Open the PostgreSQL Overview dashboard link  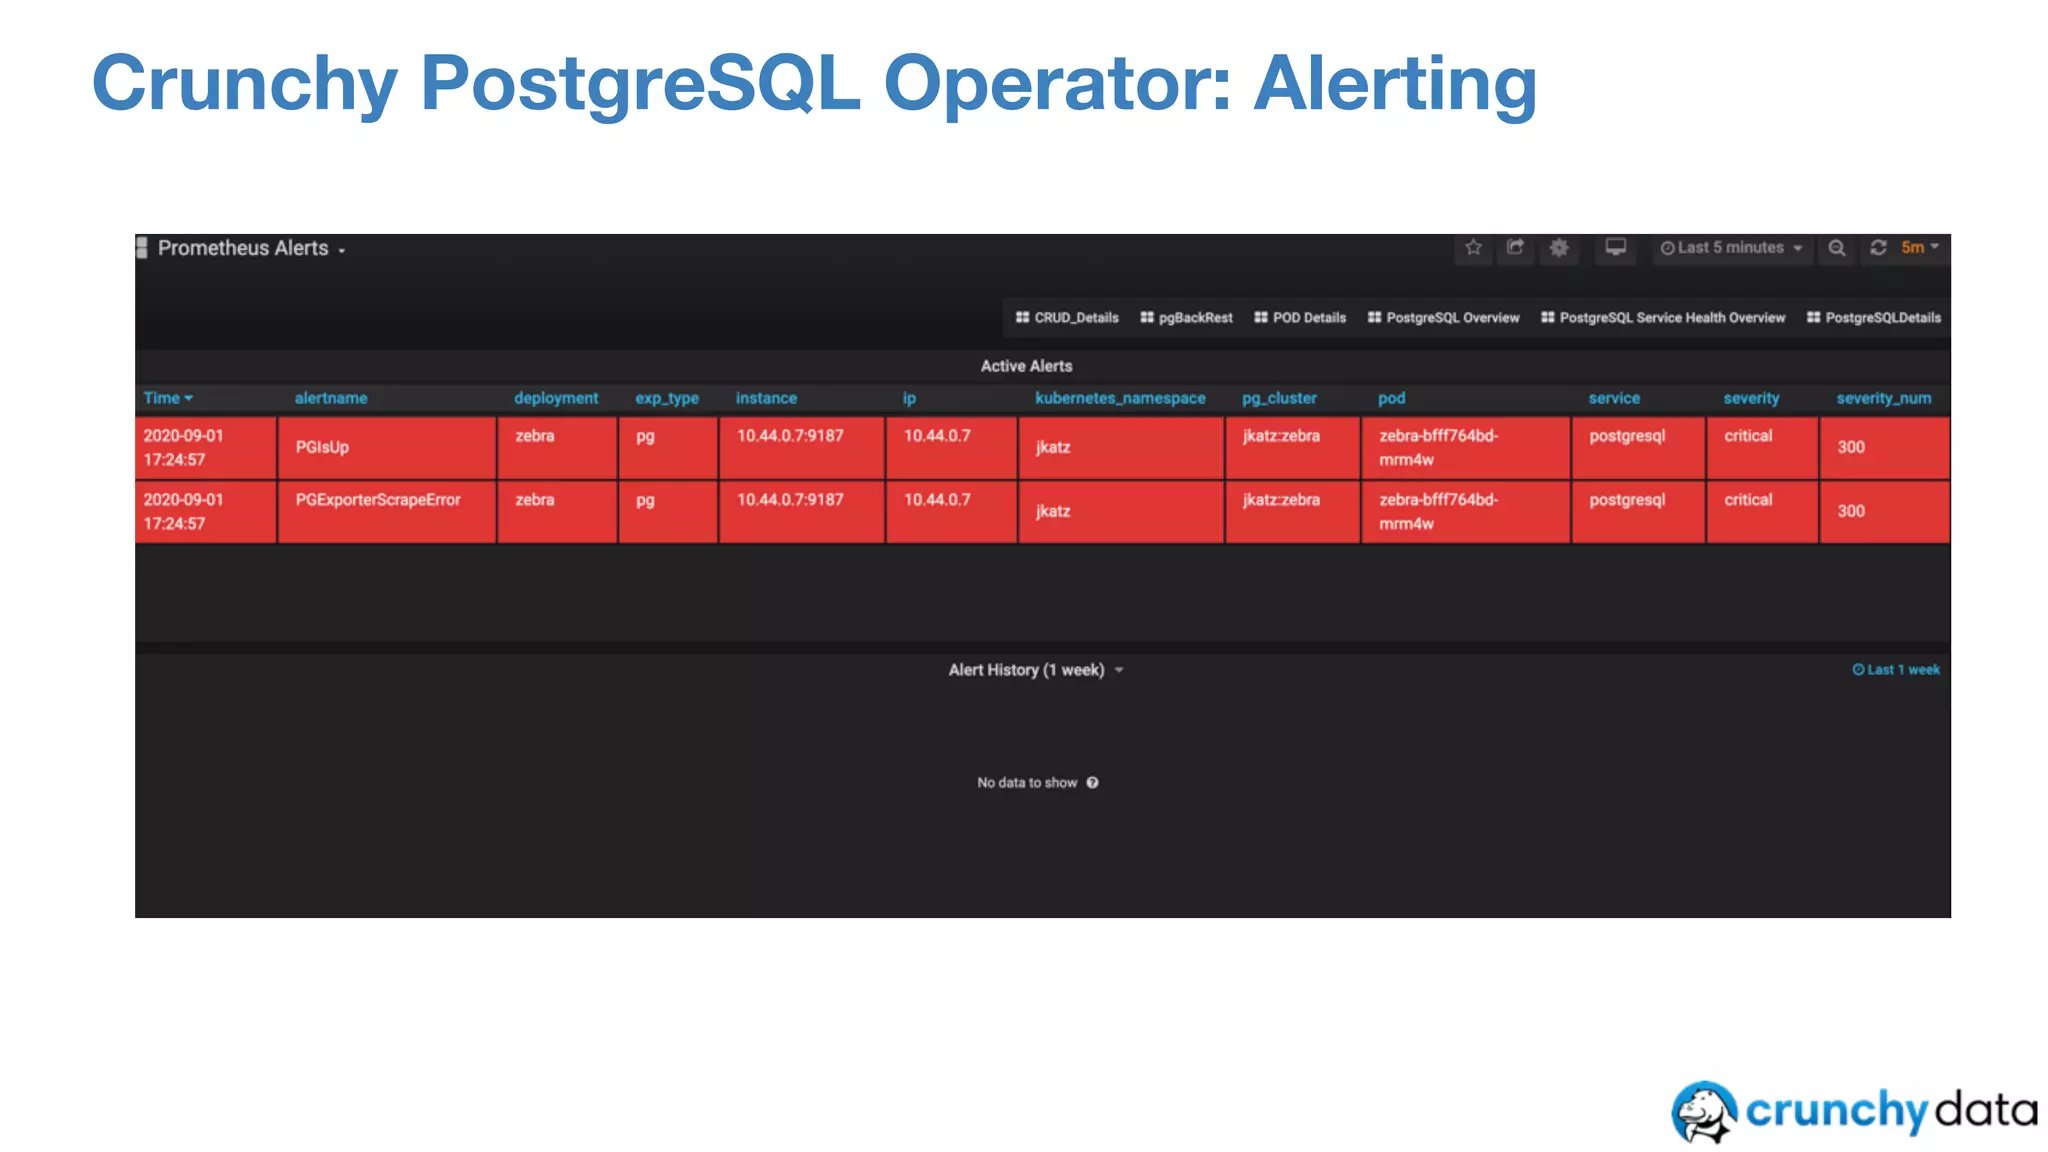(1443, 318)
